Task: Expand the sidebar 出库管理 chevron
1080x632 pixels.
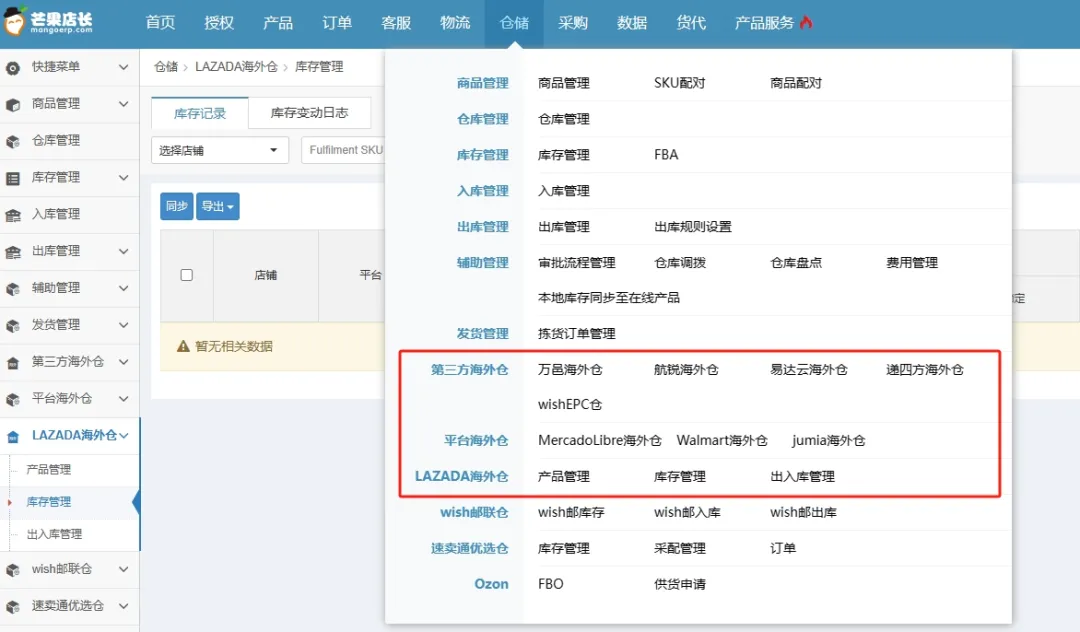Action: coord(123,251)
